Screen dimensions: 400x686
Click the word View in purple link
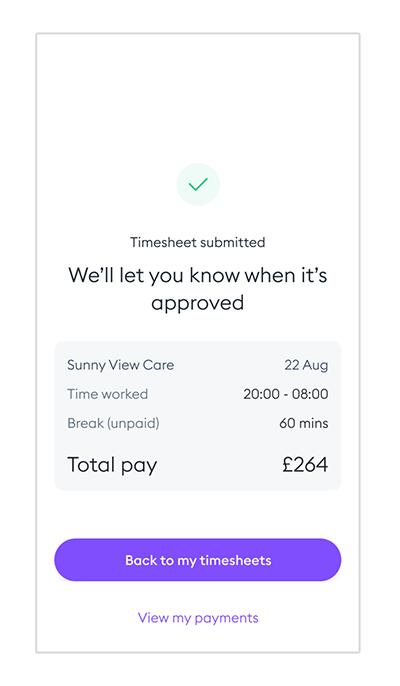(153, 618)
